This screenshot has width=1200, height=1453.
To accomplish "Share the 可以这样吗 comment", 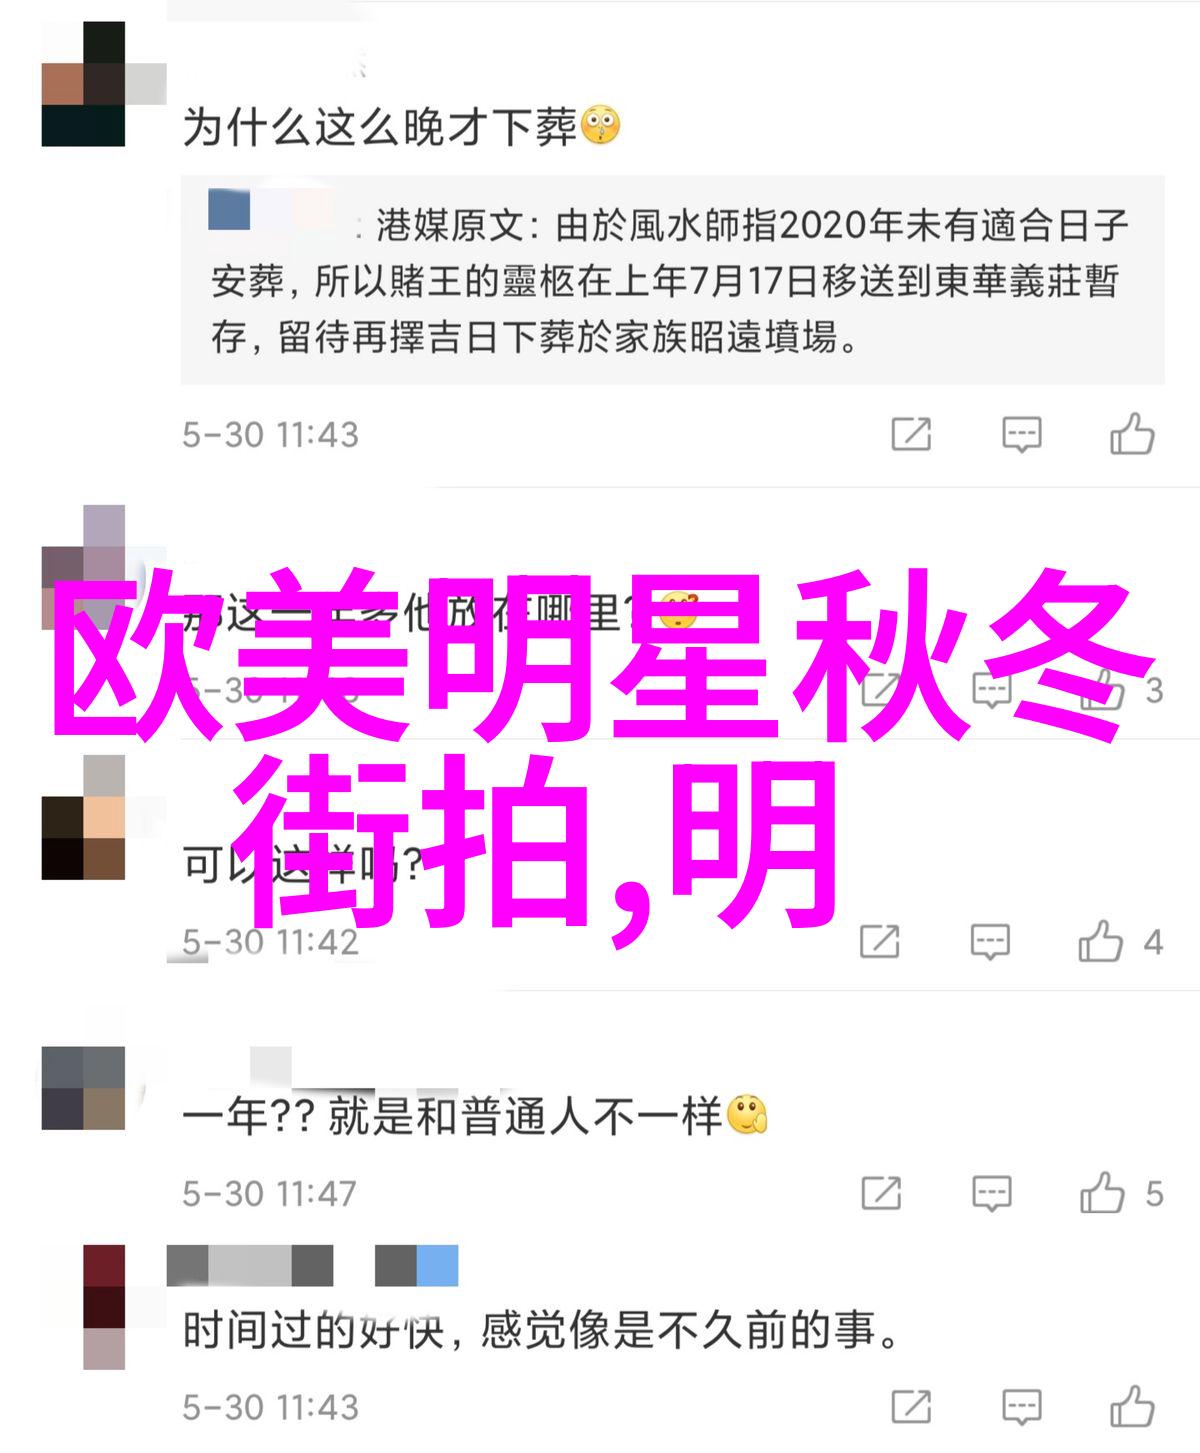I will tap(879, 941).
